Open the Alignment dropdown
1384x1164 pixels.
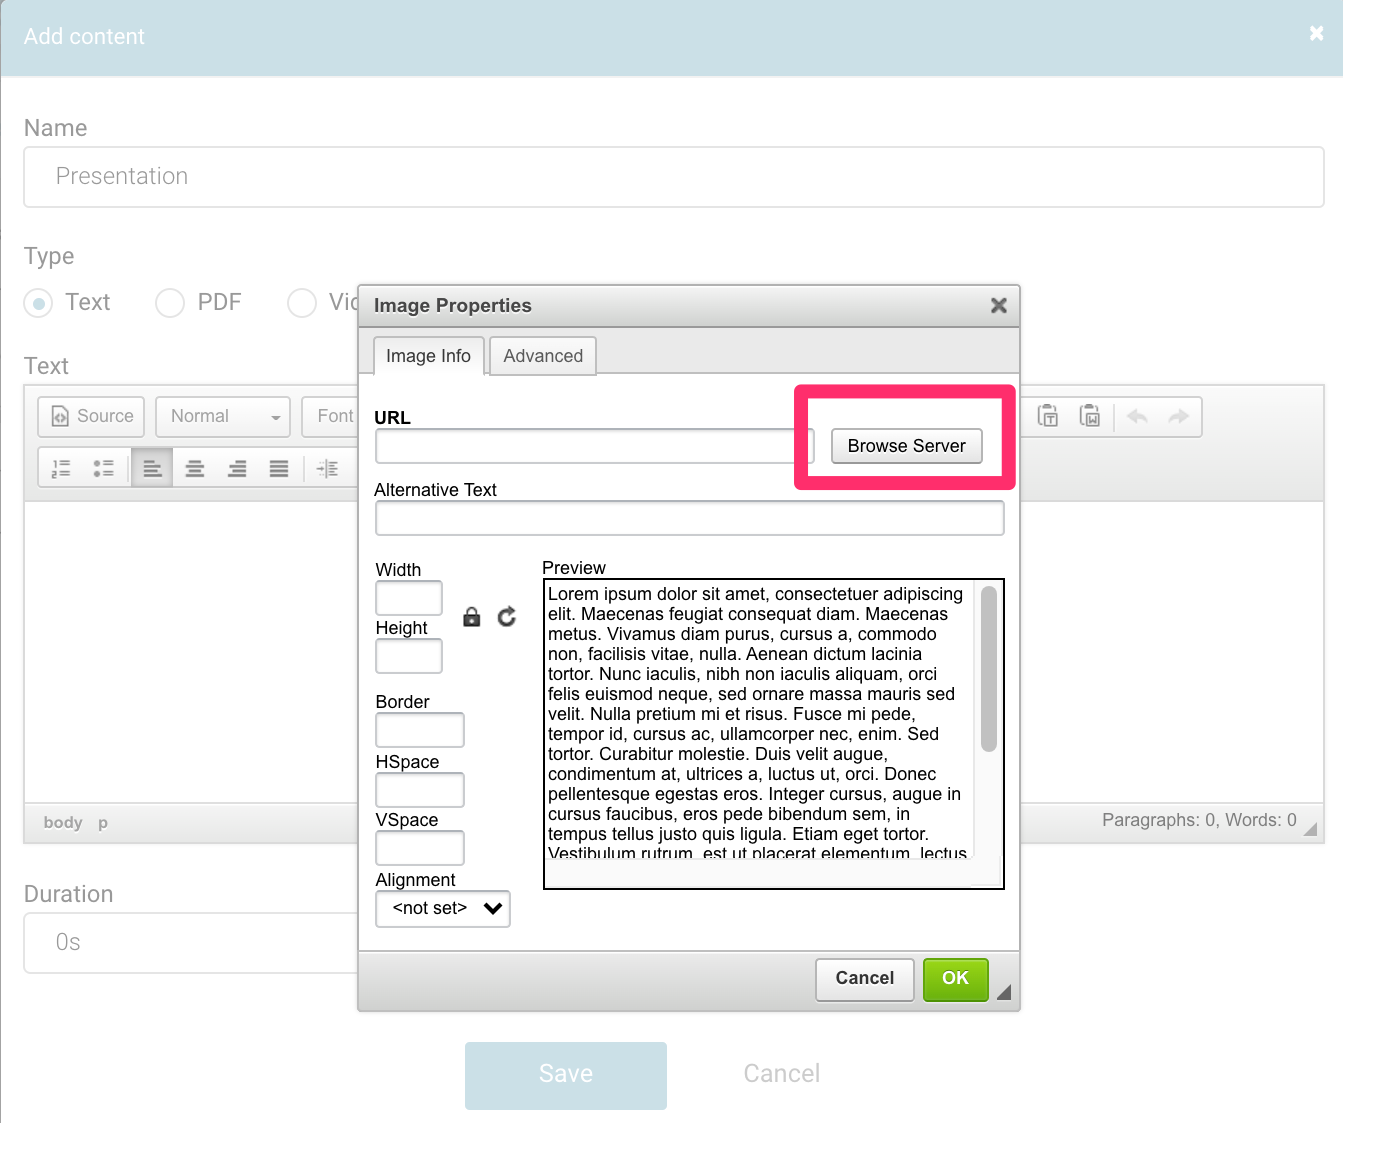(x=442, y=909)
